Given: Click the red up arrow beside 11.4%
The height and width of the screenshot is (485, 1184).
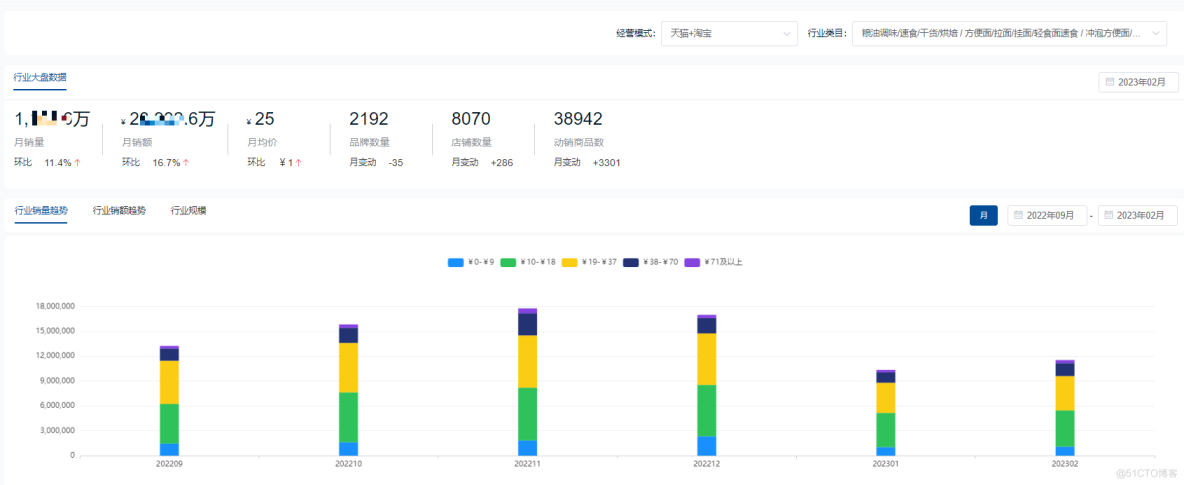Looking at the screenshot, I should point(77,162).
